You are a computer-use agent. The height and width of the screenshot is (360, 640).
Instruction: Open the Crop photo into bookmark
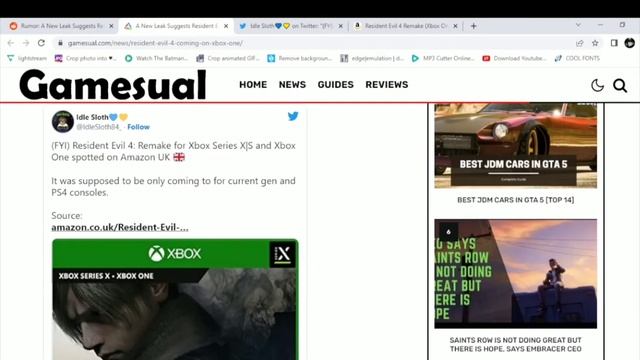pos(85,58)
